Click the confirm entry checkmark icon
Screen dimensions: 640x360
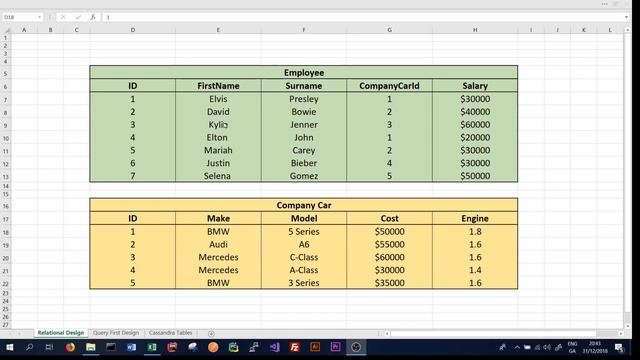tap(78, 17)
